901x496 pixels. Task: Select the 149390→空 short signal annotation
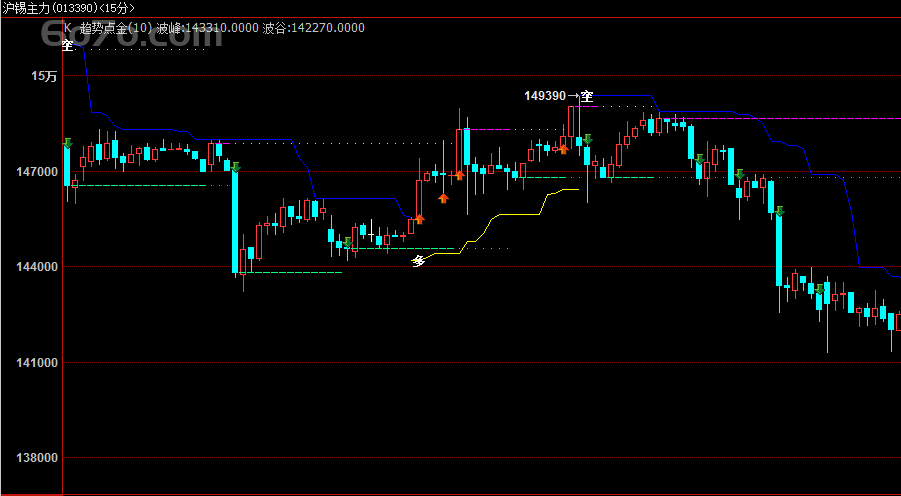point(559,96)
